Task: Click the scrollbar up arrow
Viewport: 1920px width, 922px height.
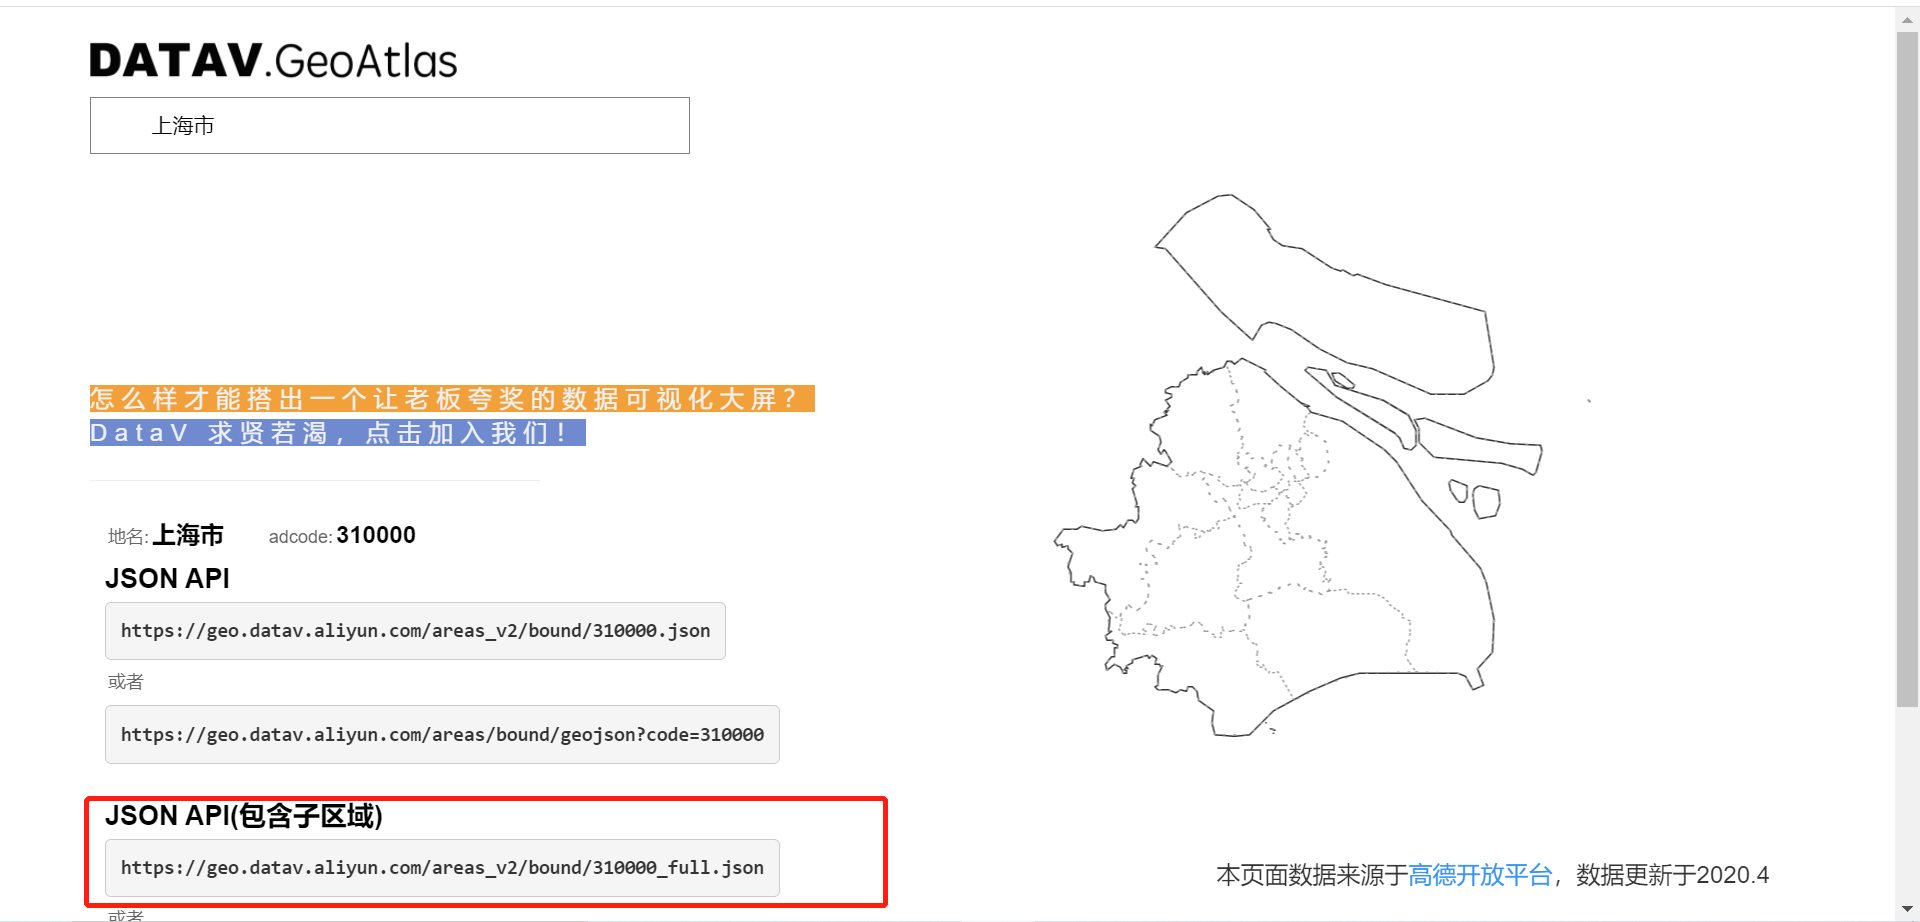Action: pos(1906,18)
